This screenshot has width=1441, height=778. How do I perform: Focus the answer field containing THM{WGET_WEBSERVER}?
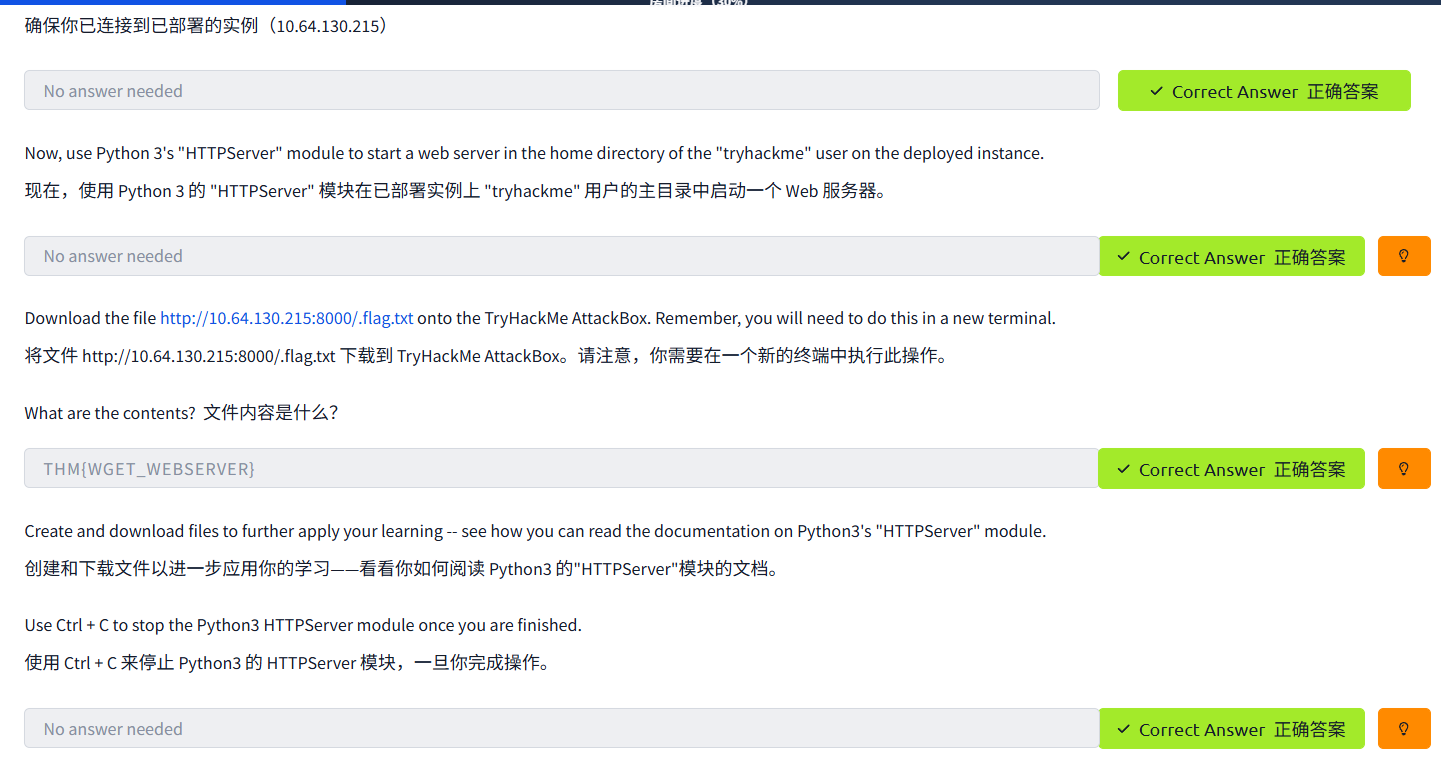pos(560,468)
